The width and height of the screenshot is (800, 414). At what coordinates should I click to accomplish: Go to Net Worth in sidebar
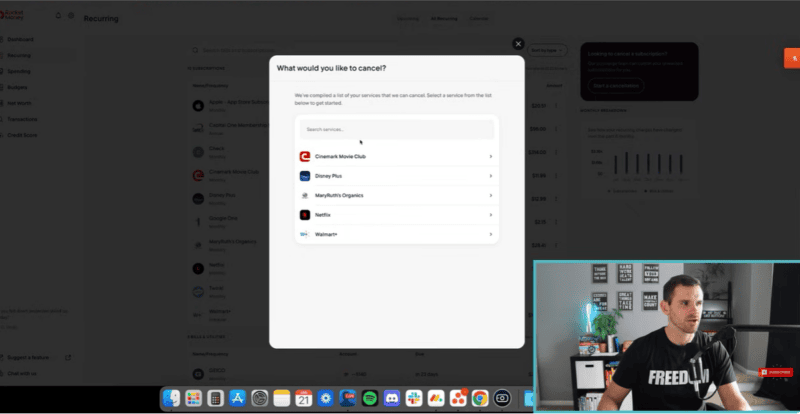(x=19, y=103)
